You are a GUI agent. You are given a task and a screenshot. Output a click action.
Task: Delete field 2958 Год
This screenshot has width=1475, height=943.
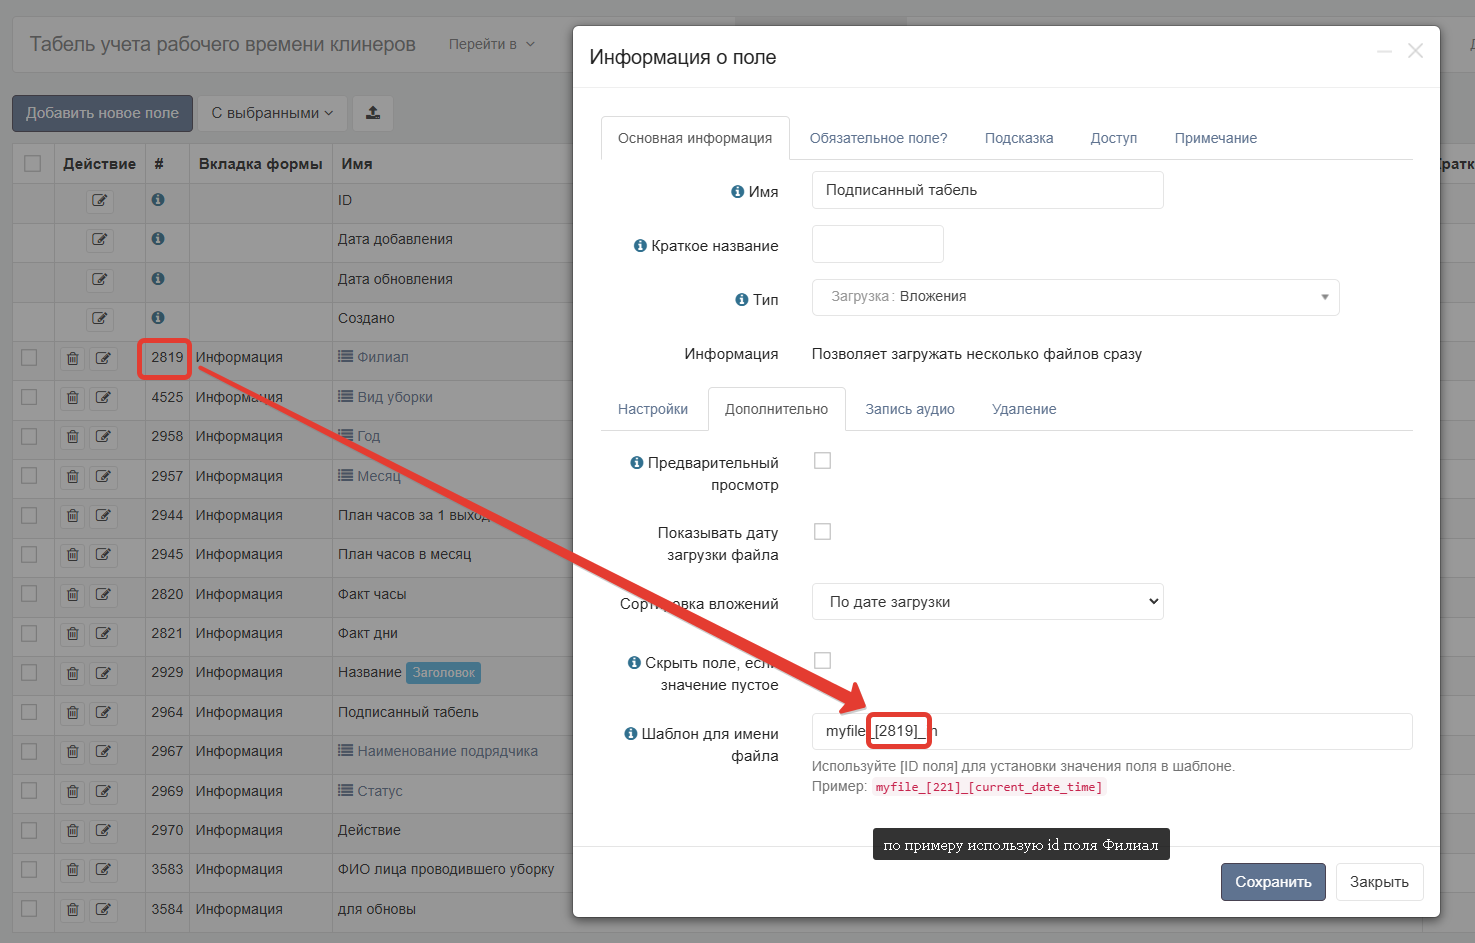tap(73, 437)
